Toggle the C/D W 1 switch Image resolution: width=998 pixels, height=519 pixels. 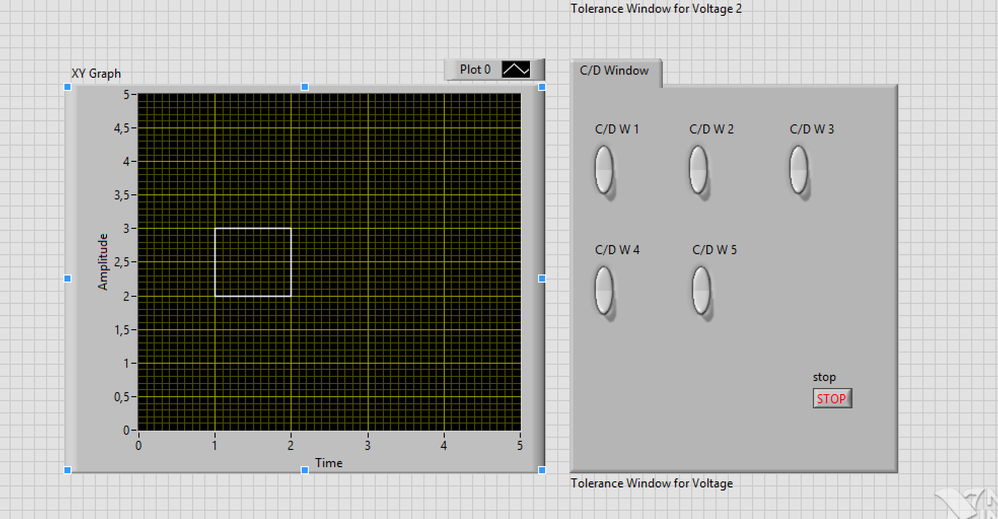point(604,169)
